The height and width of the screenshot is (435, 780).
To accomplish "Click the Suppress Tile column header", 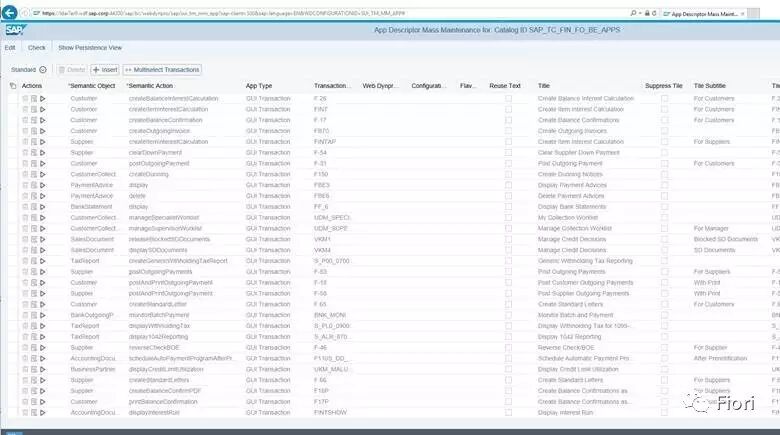I will tap(664, 86).
